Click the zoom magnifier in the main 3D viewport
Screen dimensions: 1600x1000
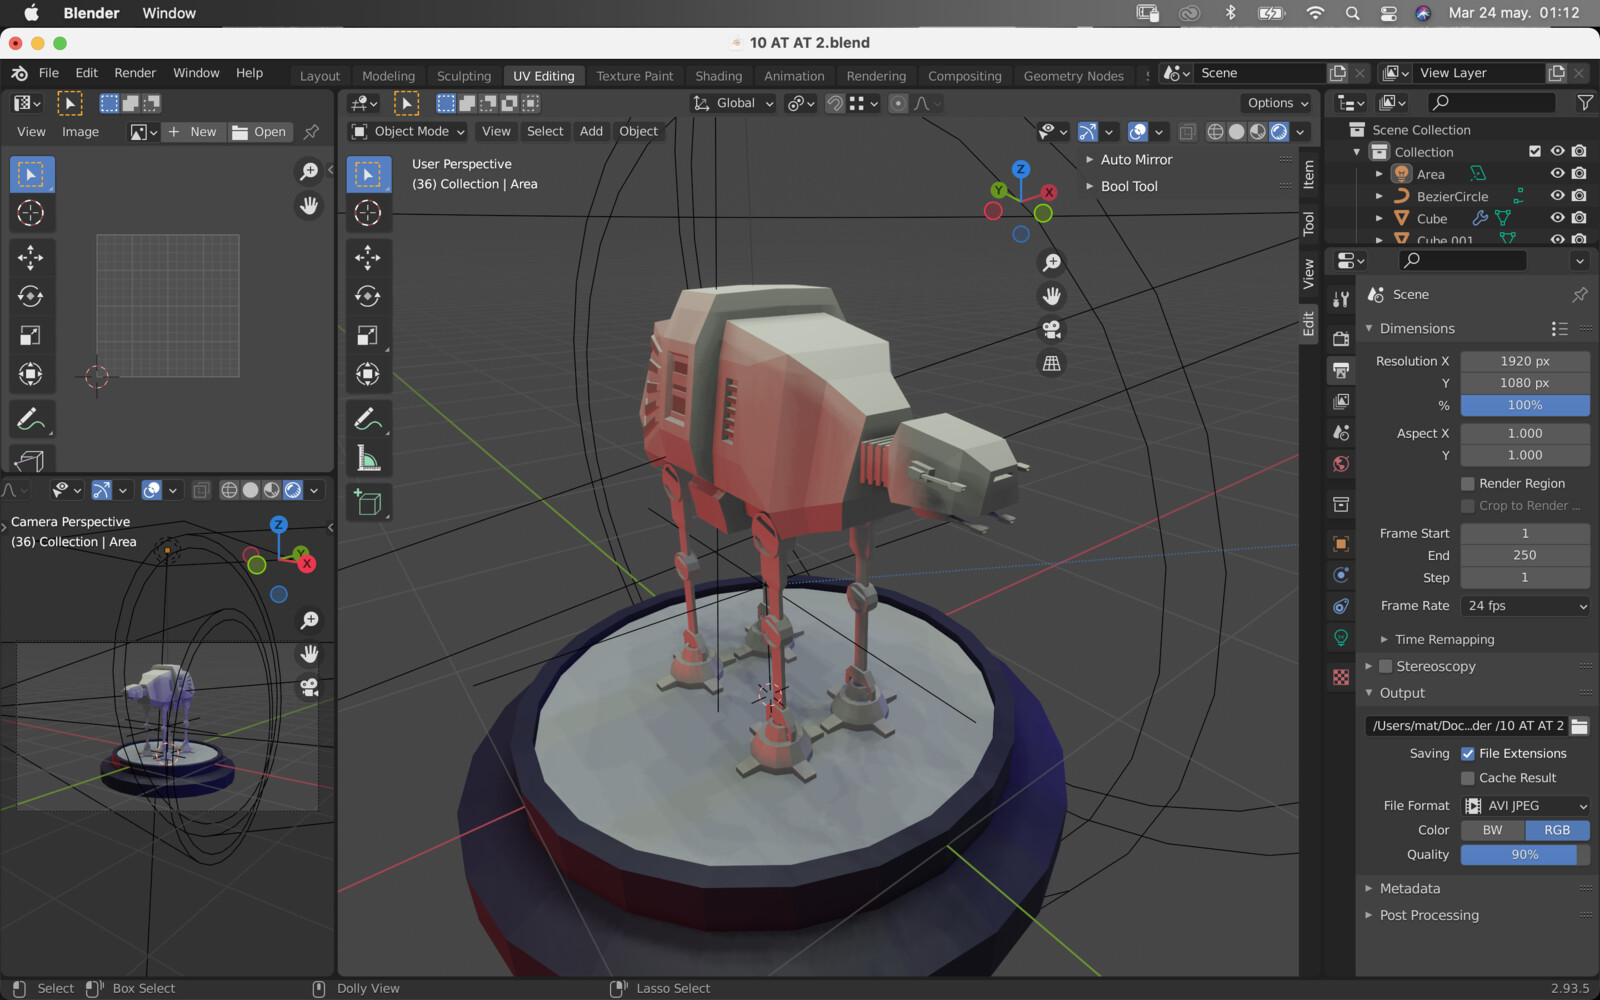click(x=1051, y=262)
